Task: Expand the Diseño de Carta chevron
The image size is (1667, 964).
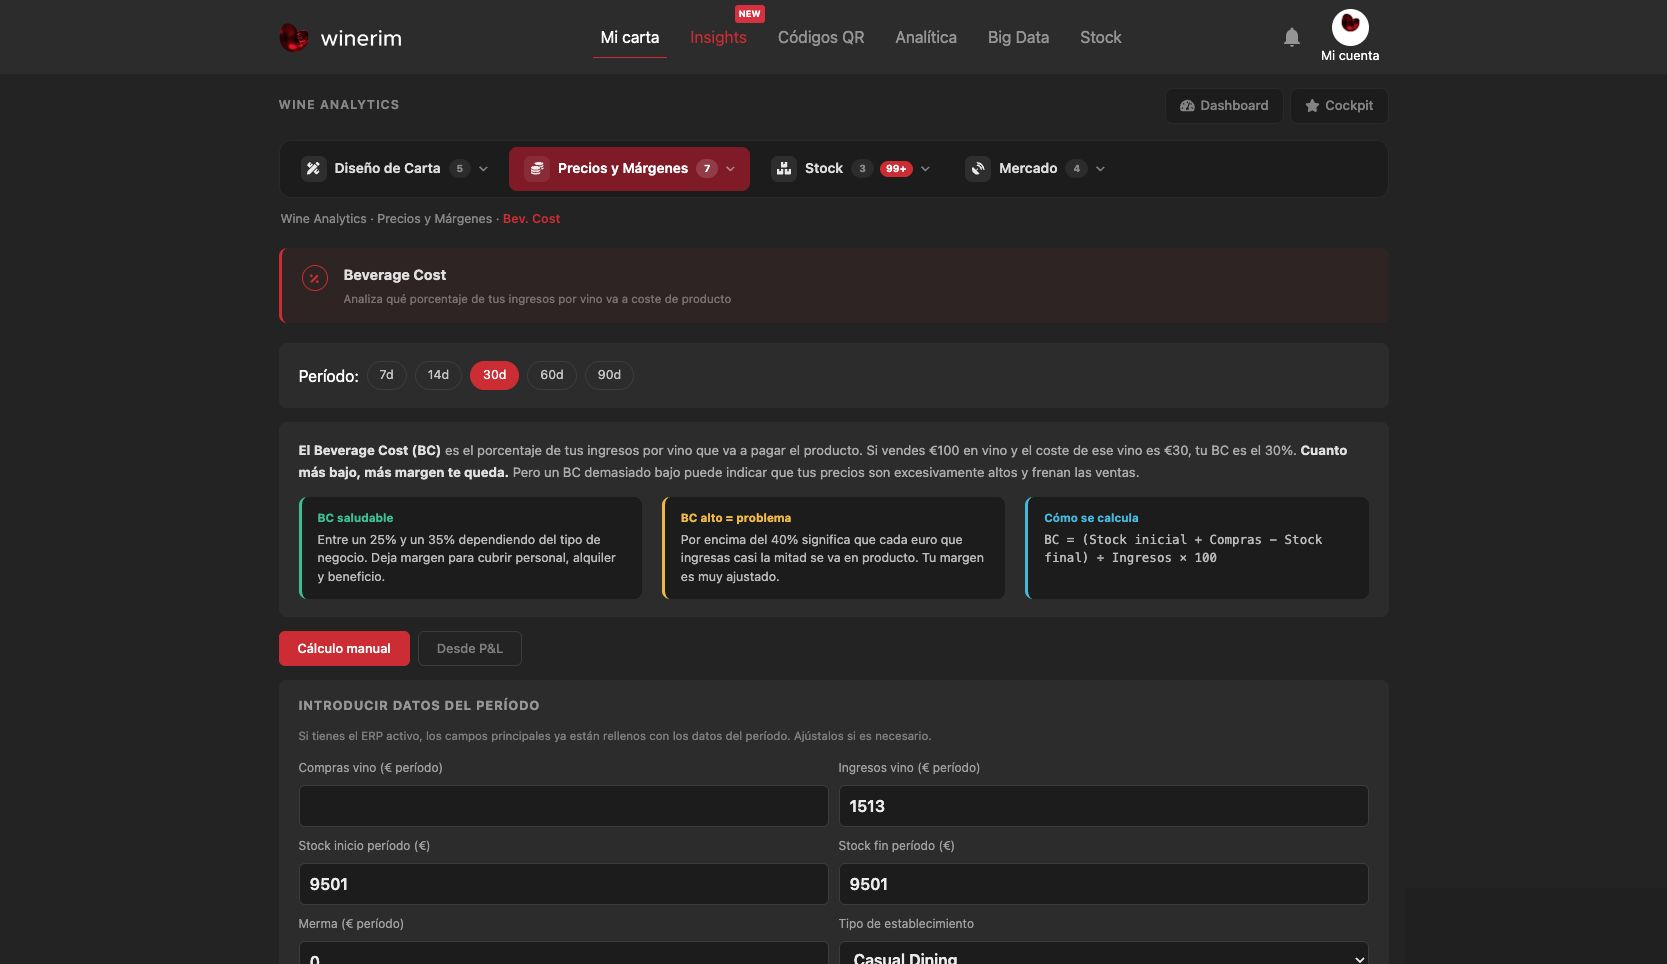Action: [x=484, y=169]
